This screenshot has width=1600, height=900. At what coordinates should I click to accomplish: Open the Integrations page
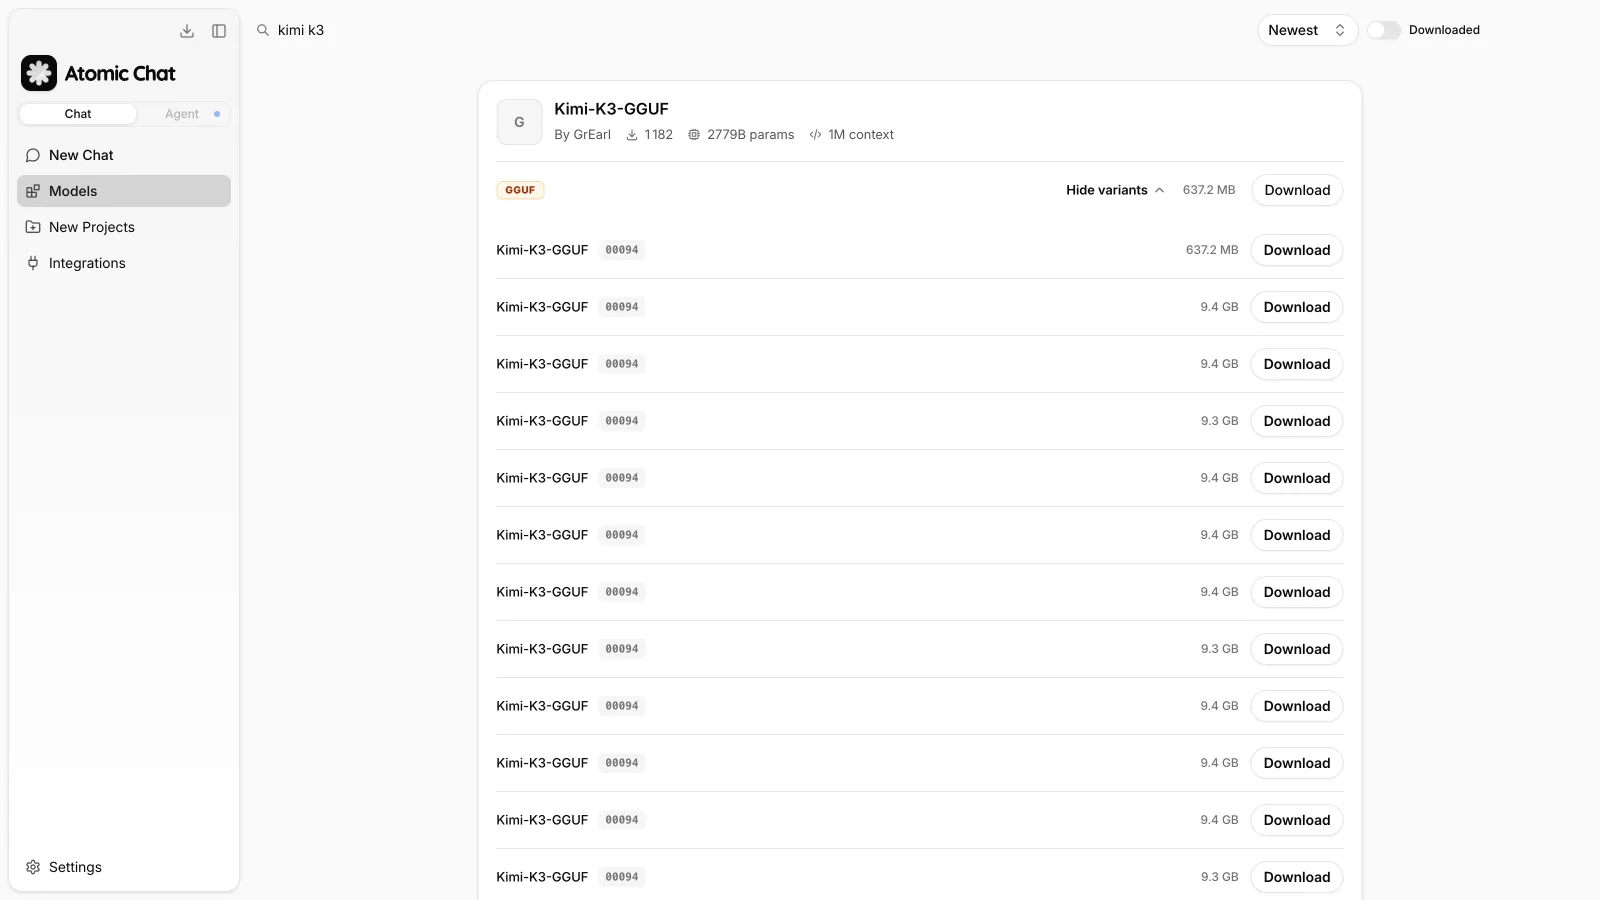(x=124, y=263)
